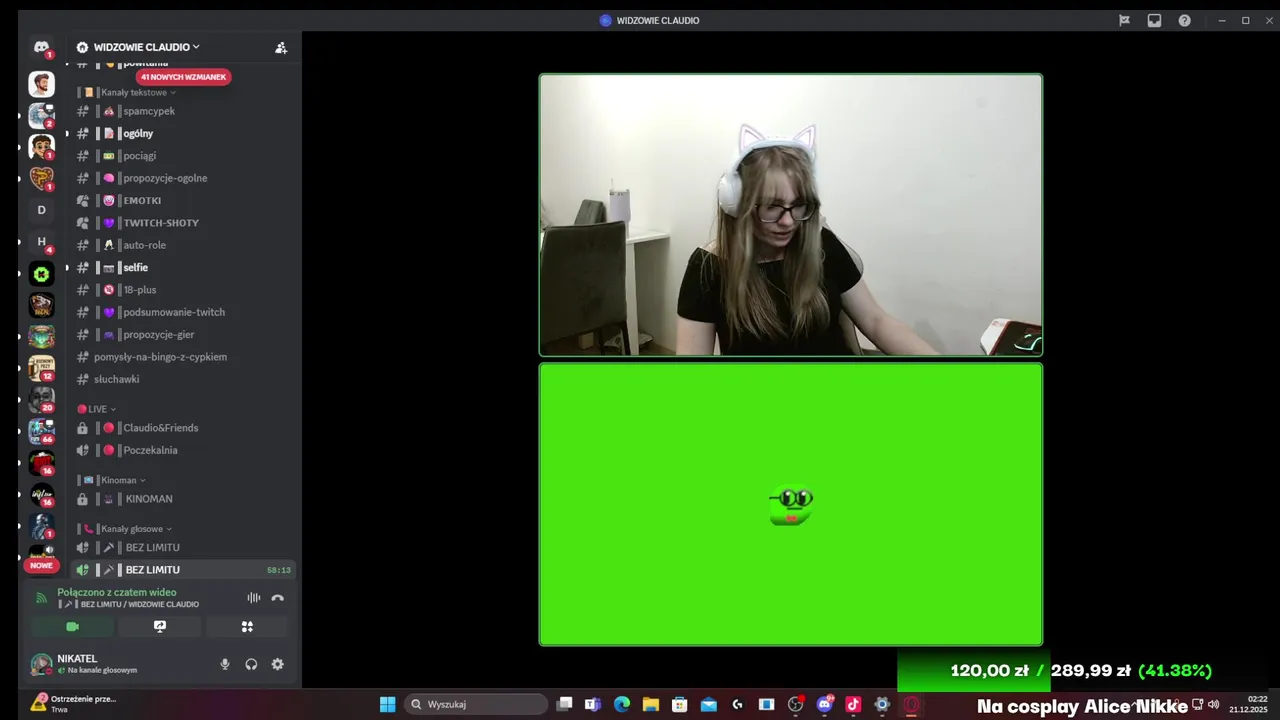Click the 58:13 call timer on BEZ LIMITU
This screenshot has height=720, width=1280.
[279, 570]
